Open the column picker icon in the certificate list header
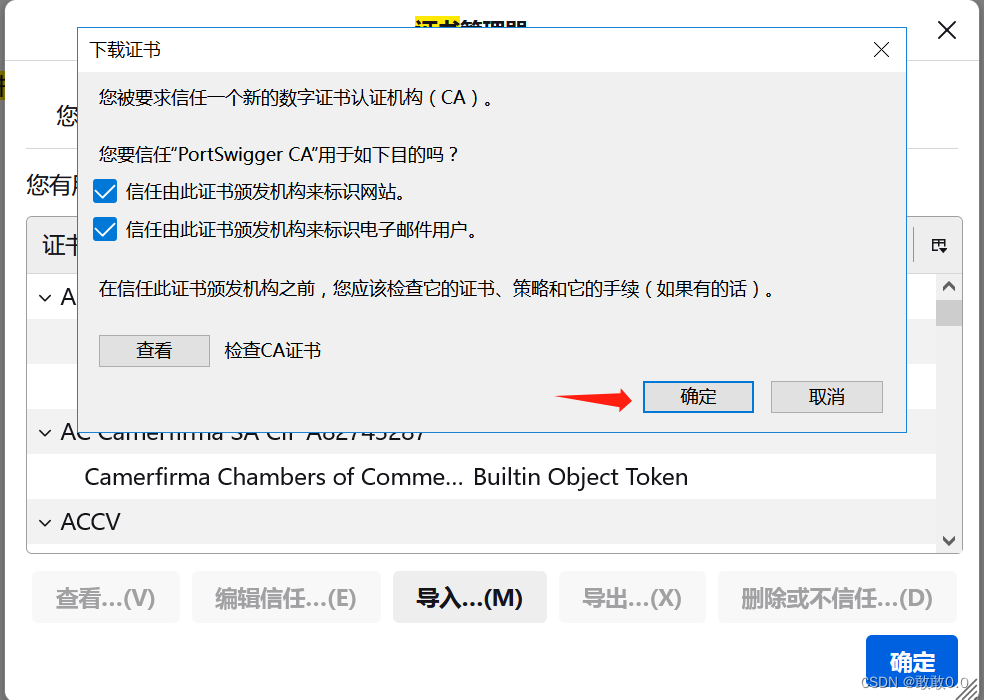The image size is (984, 700). pyautogui.click(x=939, y=245)
